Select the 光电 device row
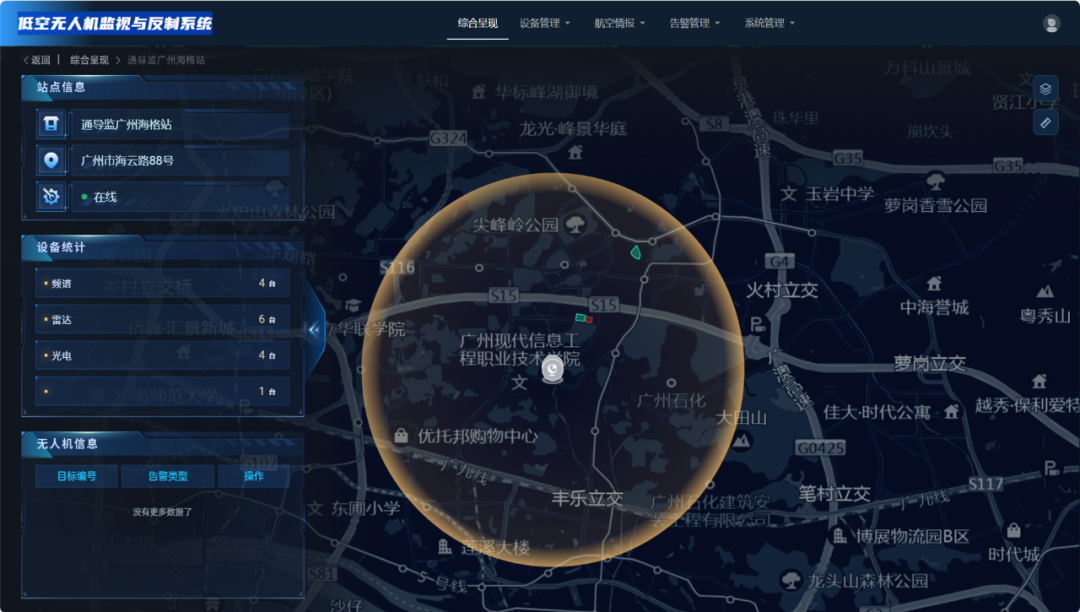Screen dimensions: 1080x612 163,355
